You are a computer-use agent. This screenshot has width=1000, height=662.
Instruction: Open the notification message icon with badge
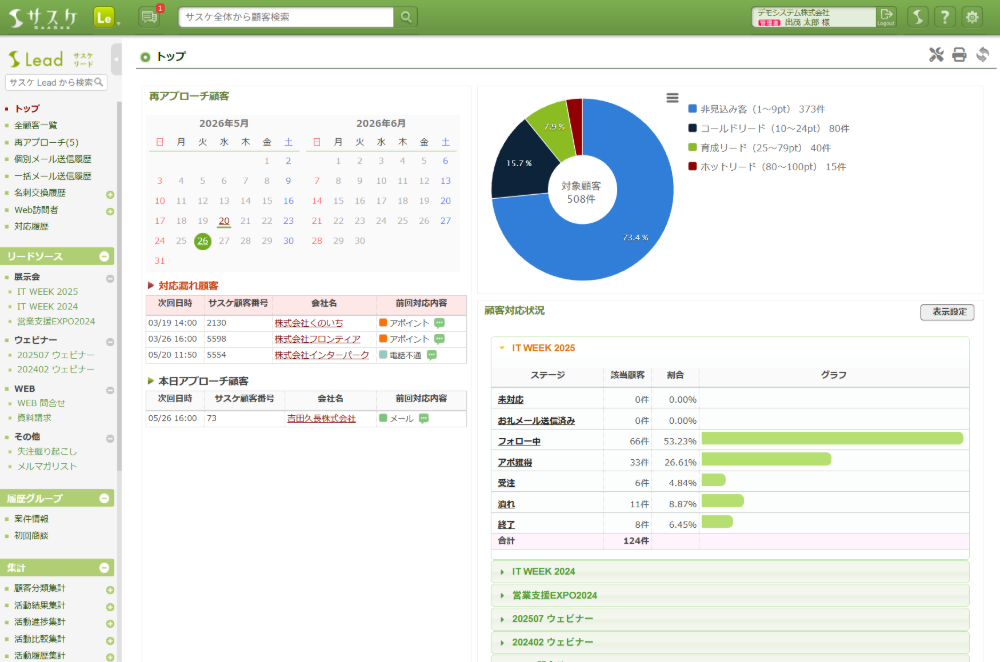(150, 17)
